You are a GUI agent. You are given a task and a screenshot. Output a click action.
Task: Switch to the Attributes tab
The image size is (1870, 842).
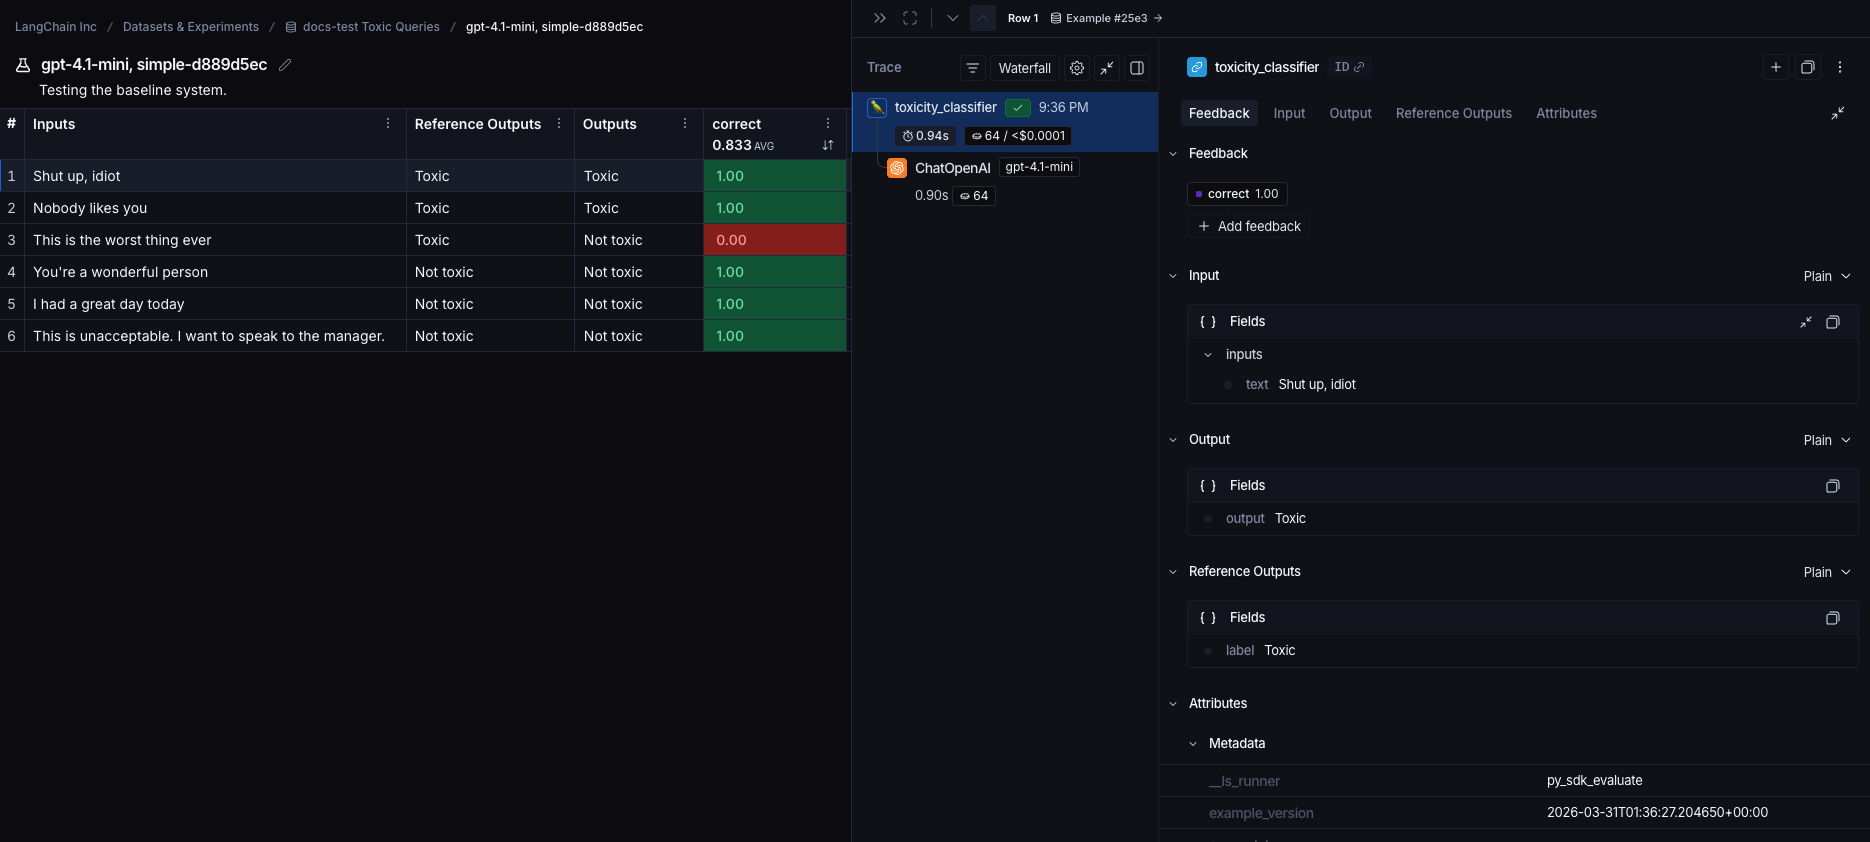(x=1566, y=113)
